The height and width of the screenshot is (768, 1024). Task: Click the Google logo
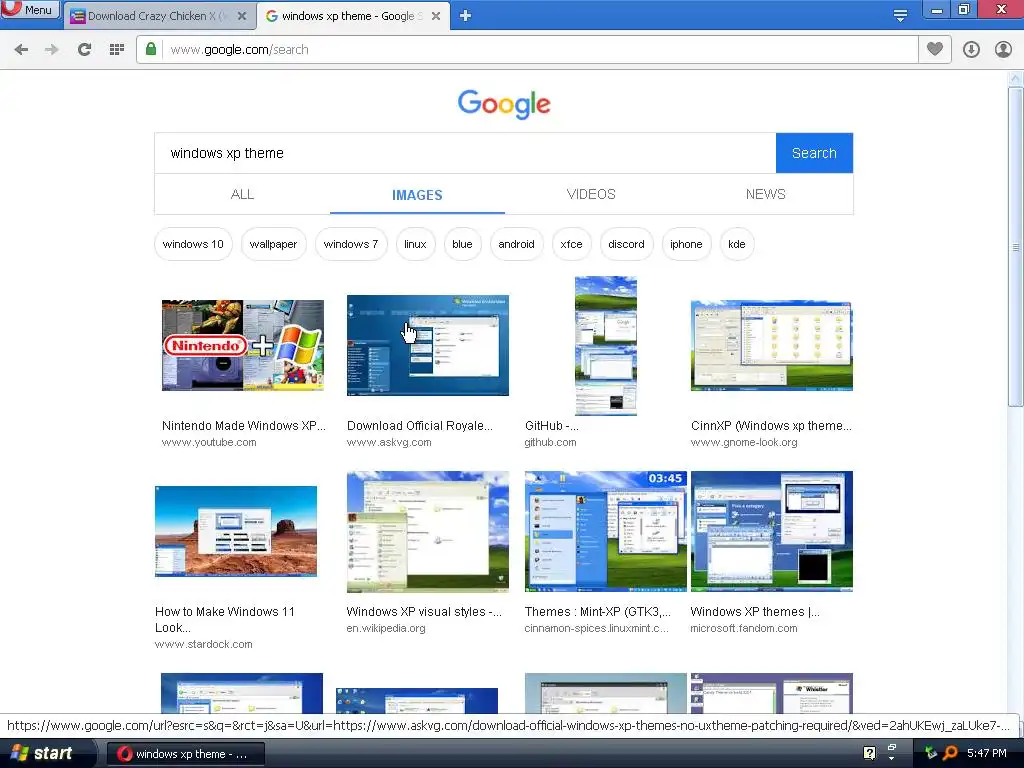tap(504, 104)
